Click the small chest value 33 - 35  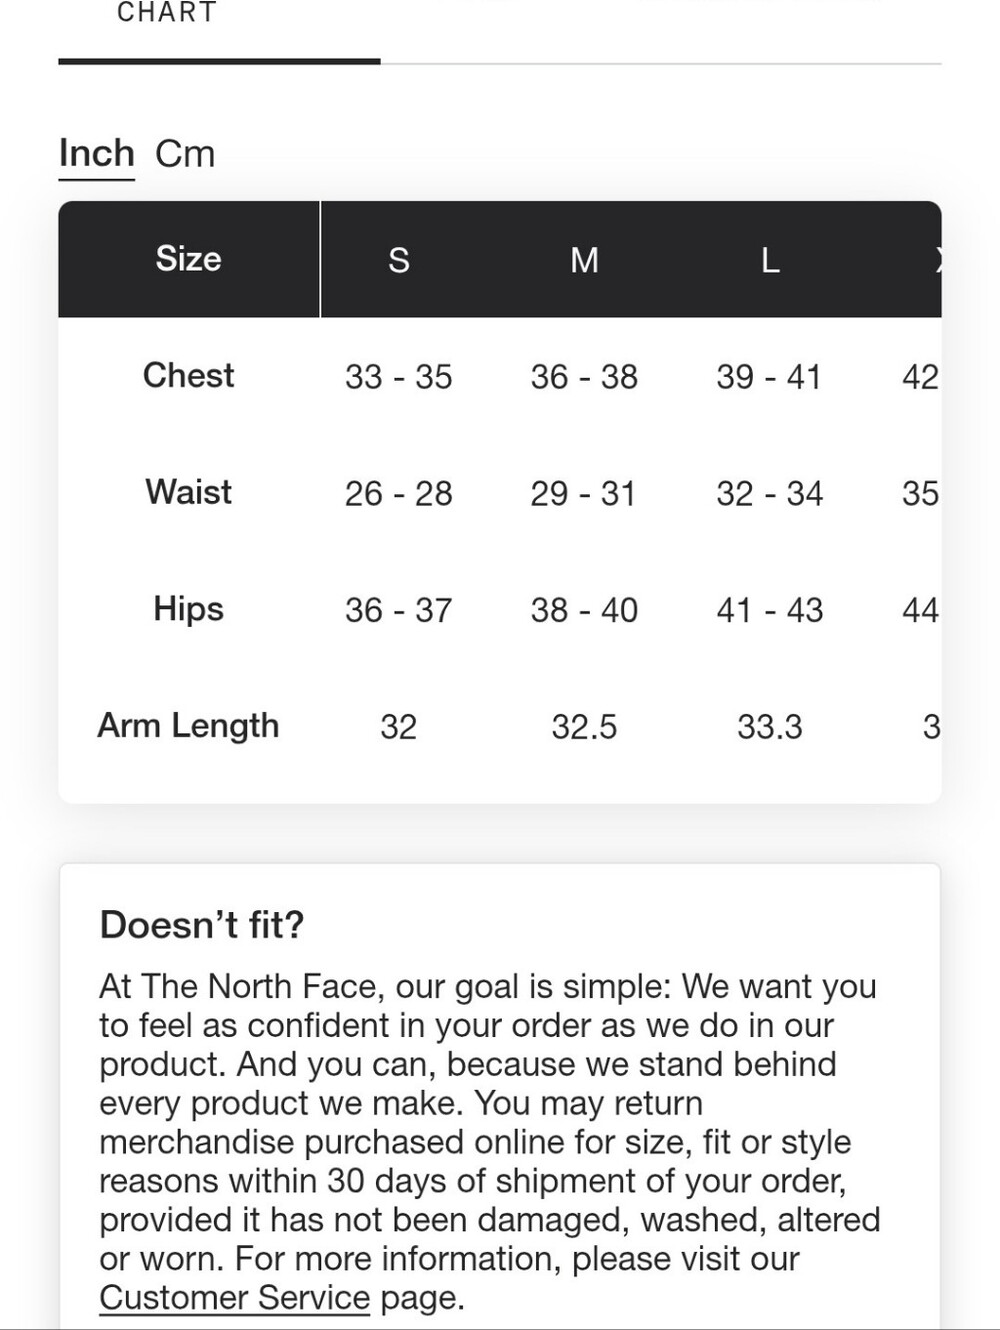[399, 377]
